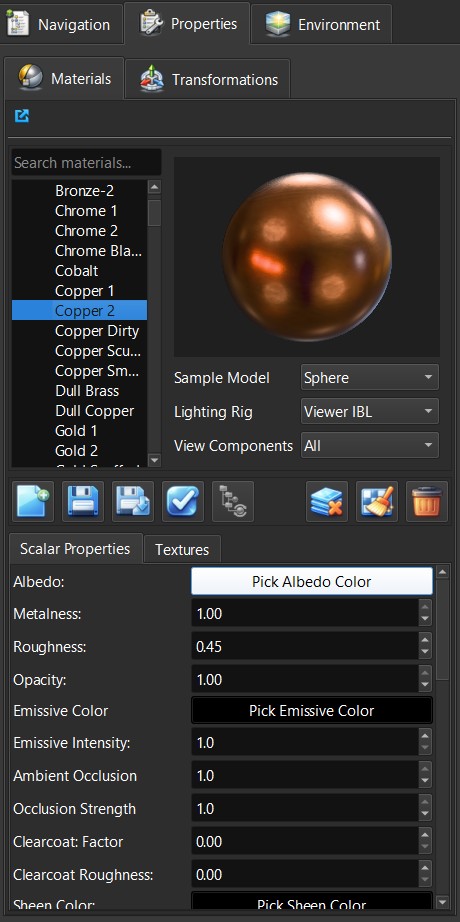Click the save material floppy icon
The image size is (460, 922).
(83, 502)
